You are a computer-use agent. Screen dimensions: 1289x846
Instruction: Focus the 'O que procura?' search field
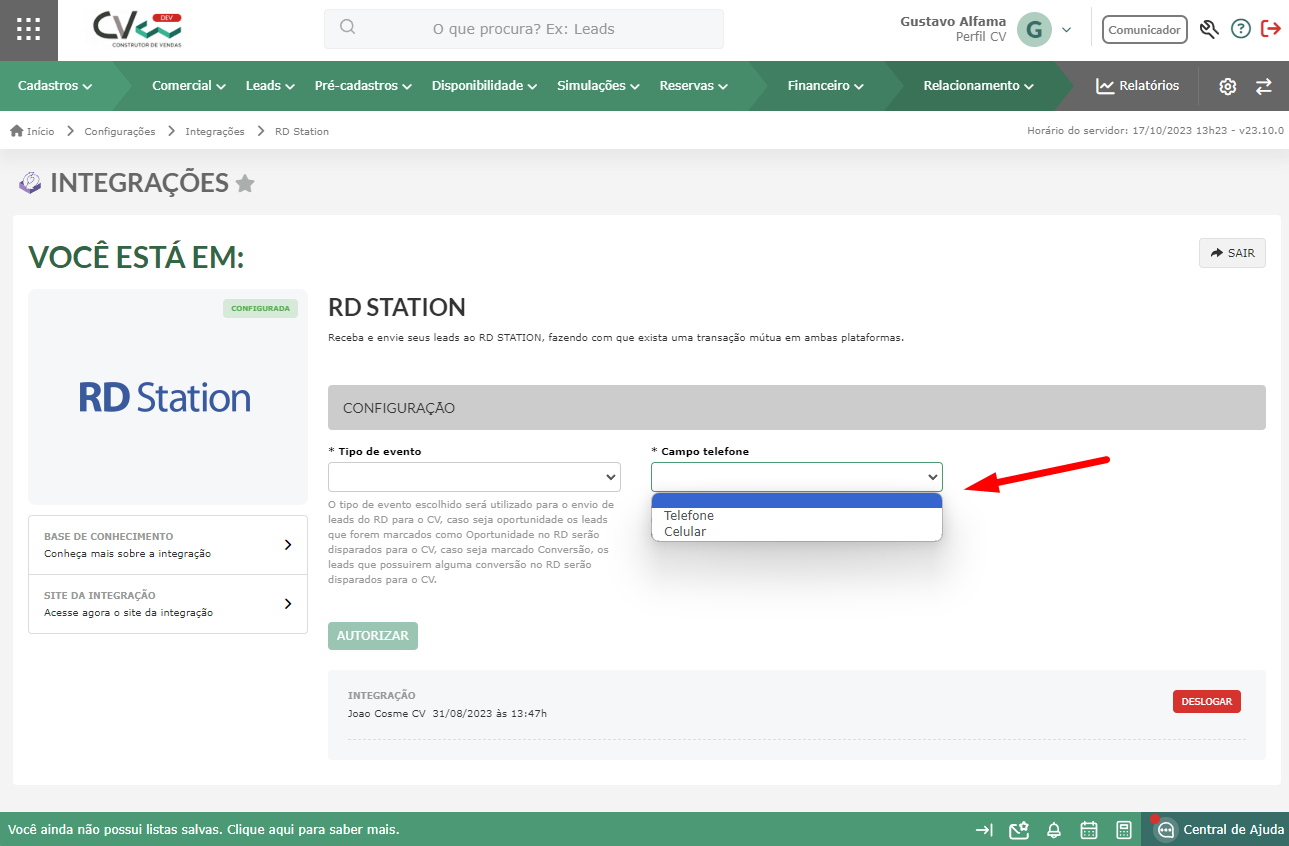[x=524, y=29]
